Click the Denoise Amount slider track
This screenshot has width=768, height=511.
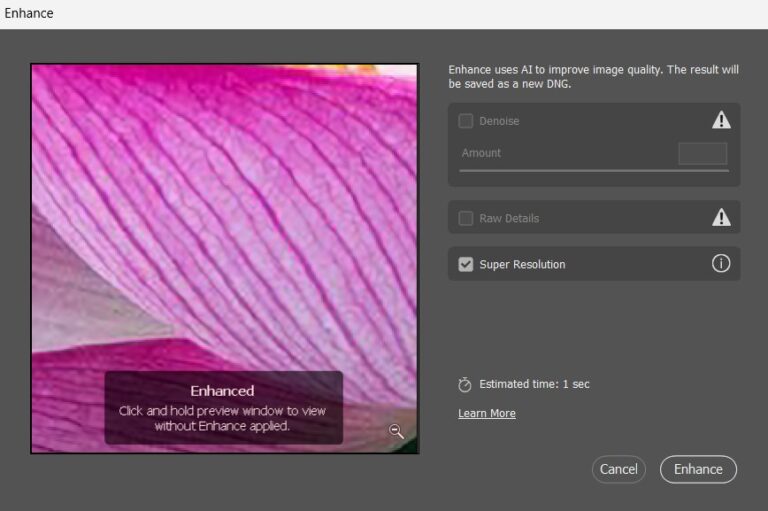coord(594,170)
